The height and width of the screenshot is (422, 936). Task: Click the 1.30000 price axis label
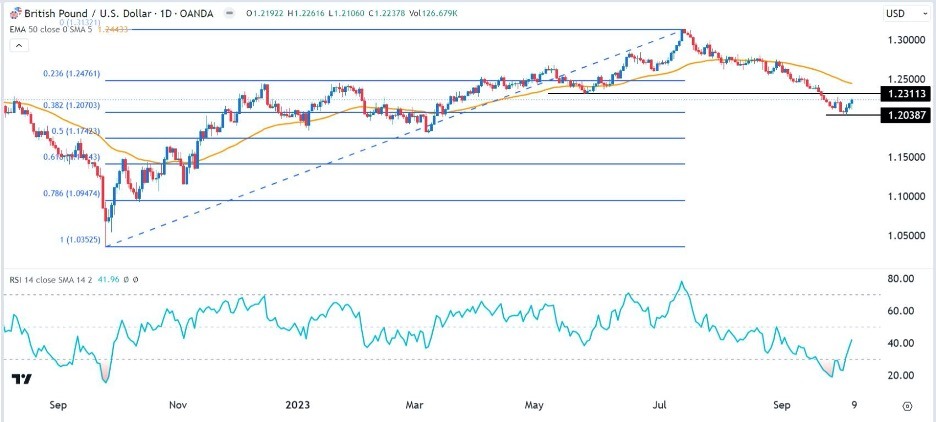pos(903,40)
